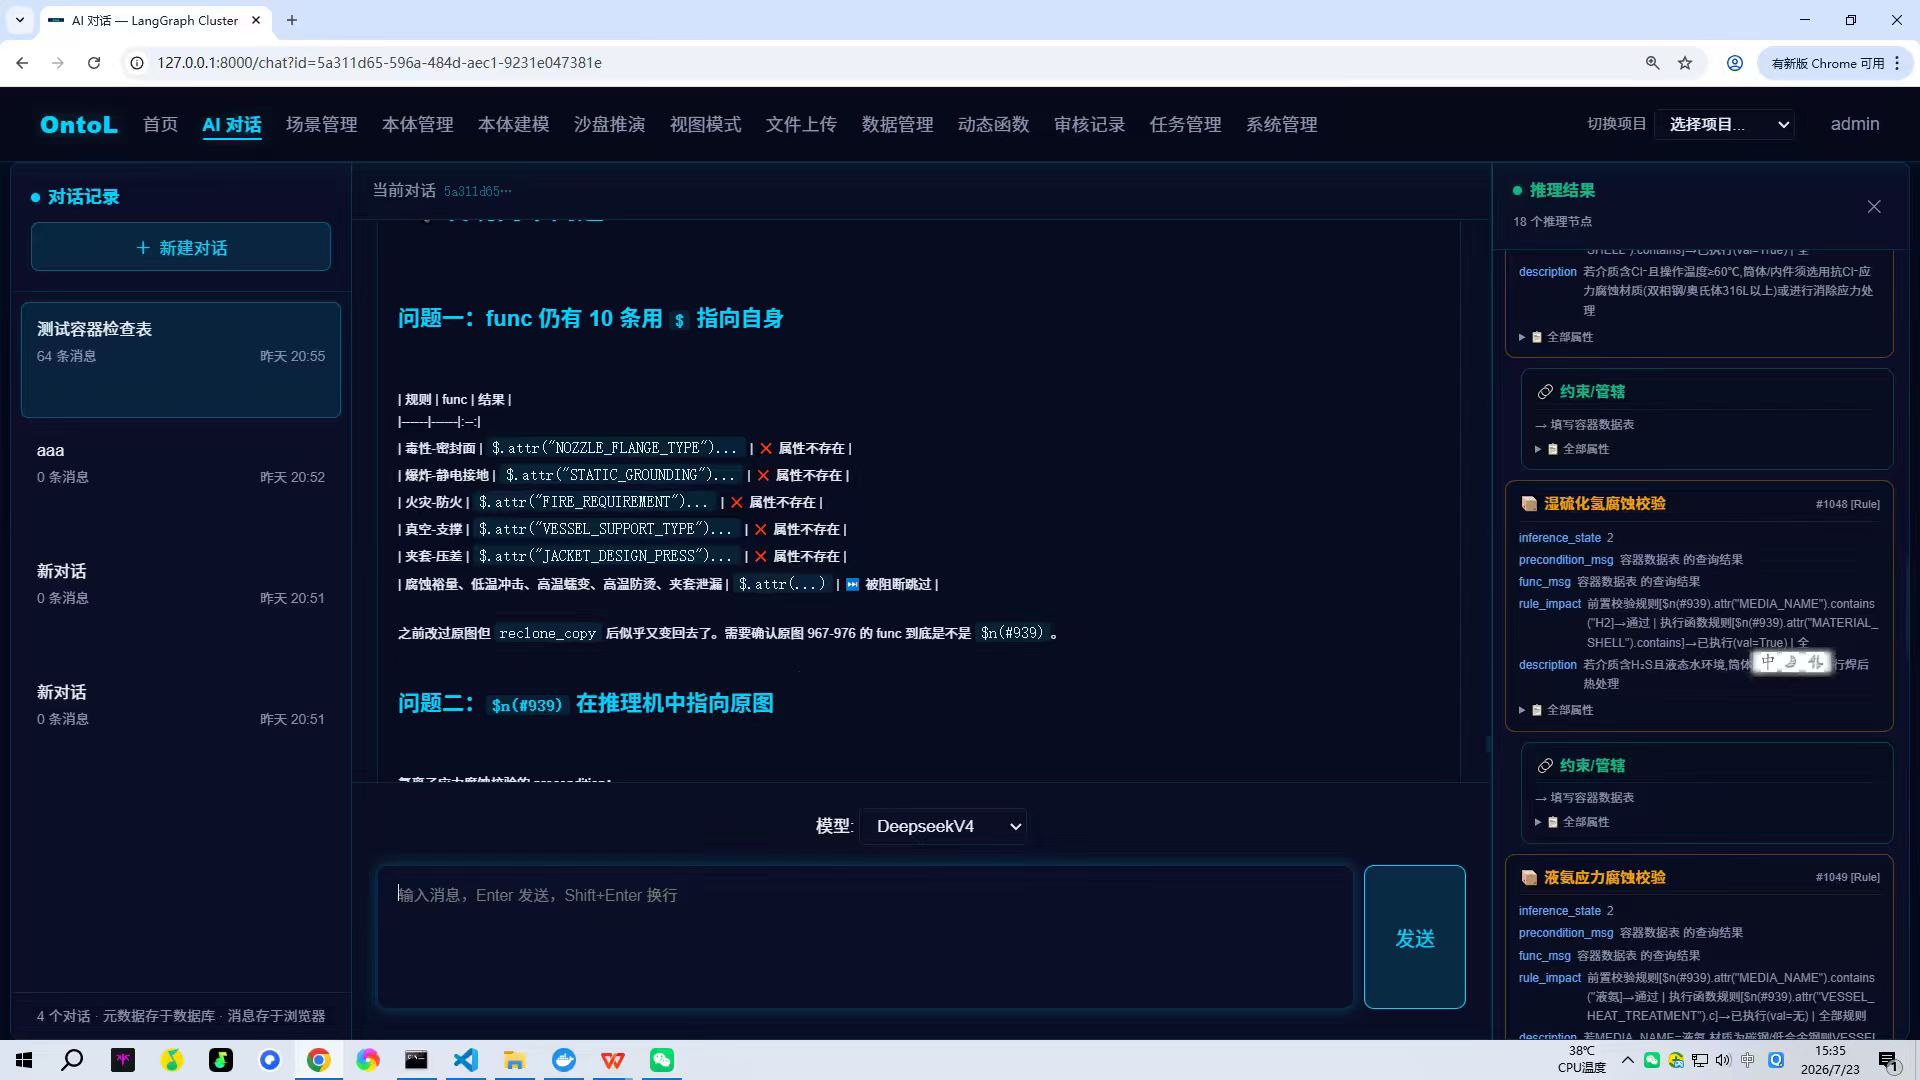Open Docker Desktop from the taskbar
Viewport: 1920px width, 1080px height.
564,1060
